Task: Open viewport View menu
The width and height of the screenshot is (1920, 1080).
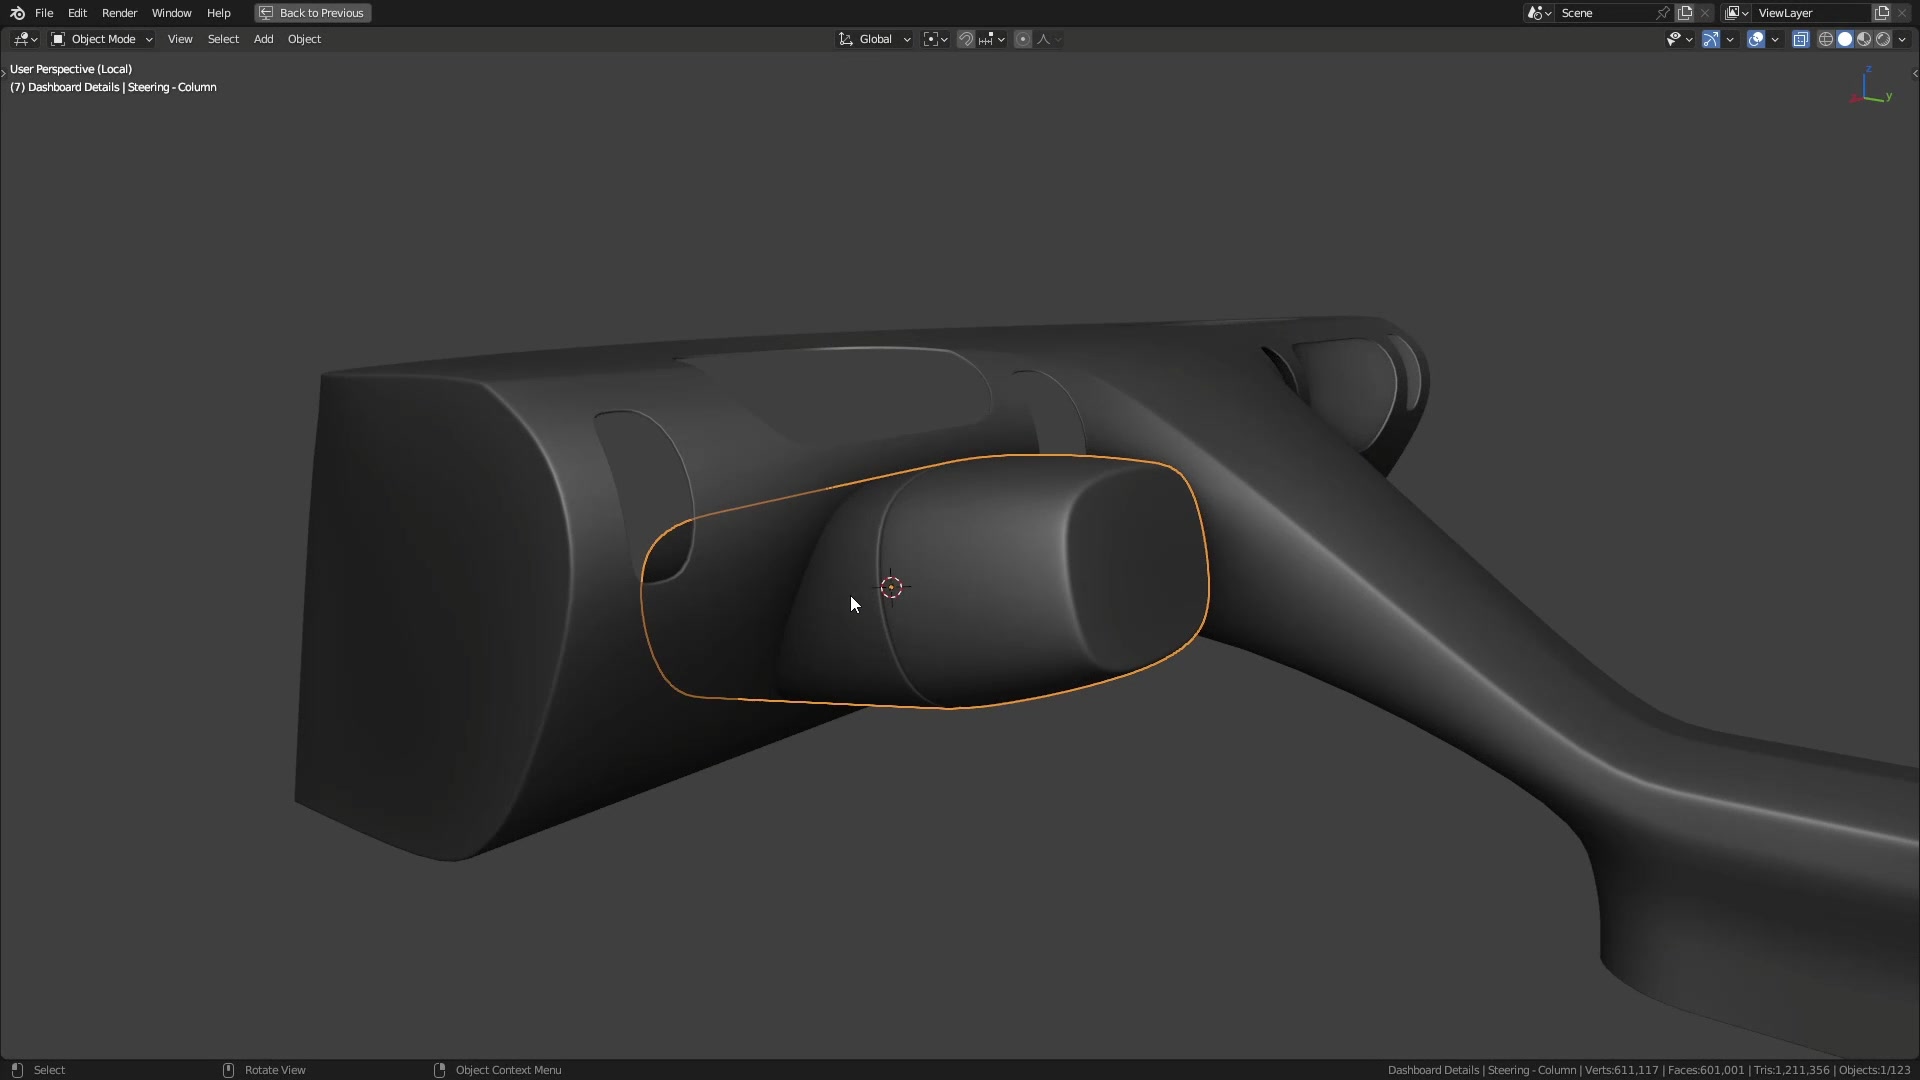Action: 180,39
